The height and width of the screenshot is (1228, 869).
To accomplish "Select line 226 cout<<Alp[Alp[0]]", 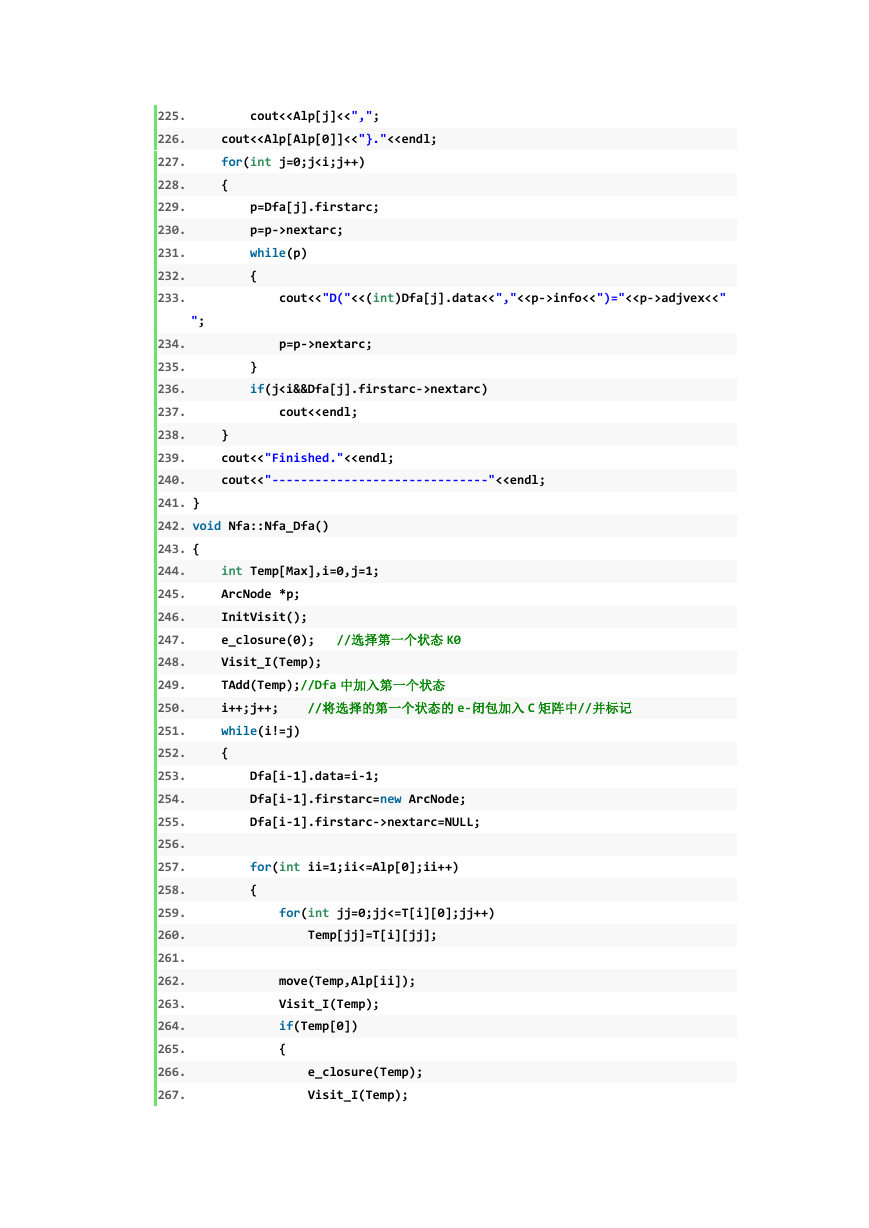I will (x=329, y=139).
